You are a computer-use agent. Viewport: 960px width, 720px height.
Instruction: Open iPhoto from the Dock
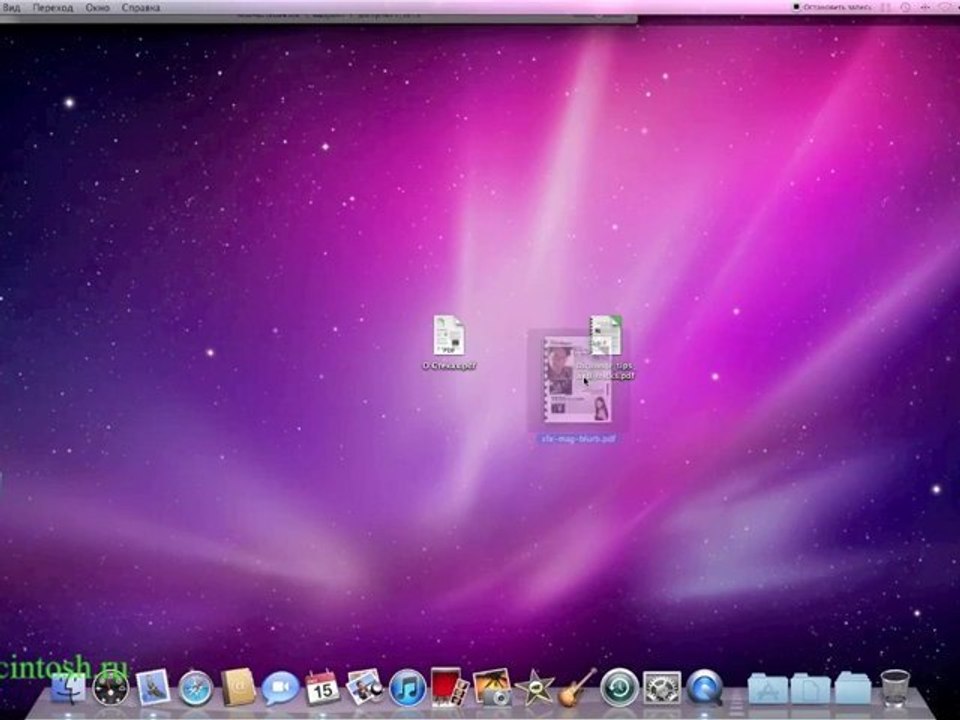point(492,687)
